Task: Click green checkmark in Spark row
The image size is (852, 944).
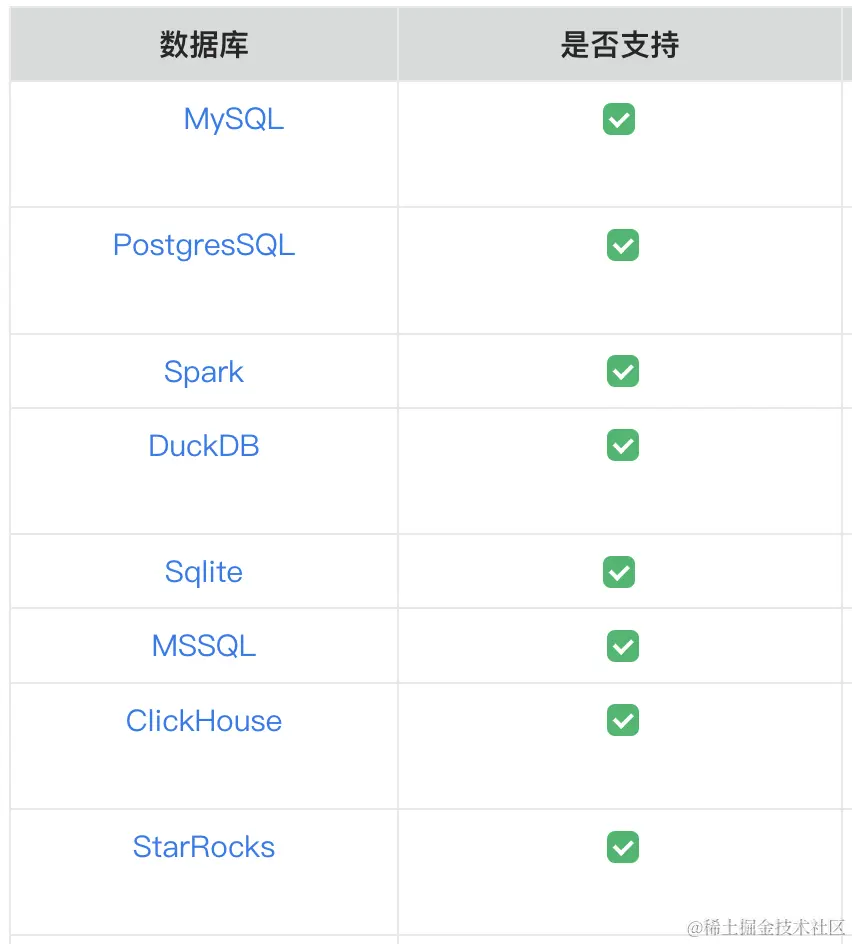Action: (623, 371)
